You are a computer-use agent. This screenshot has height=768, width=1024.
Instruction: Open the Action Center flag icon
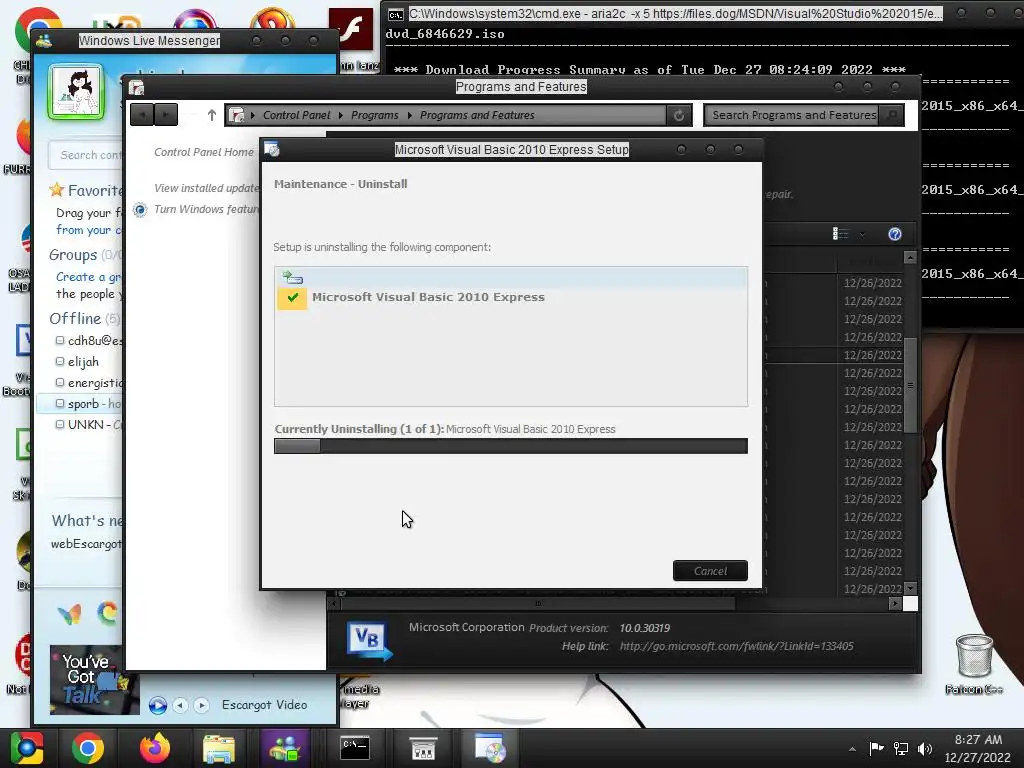(876, 748)
